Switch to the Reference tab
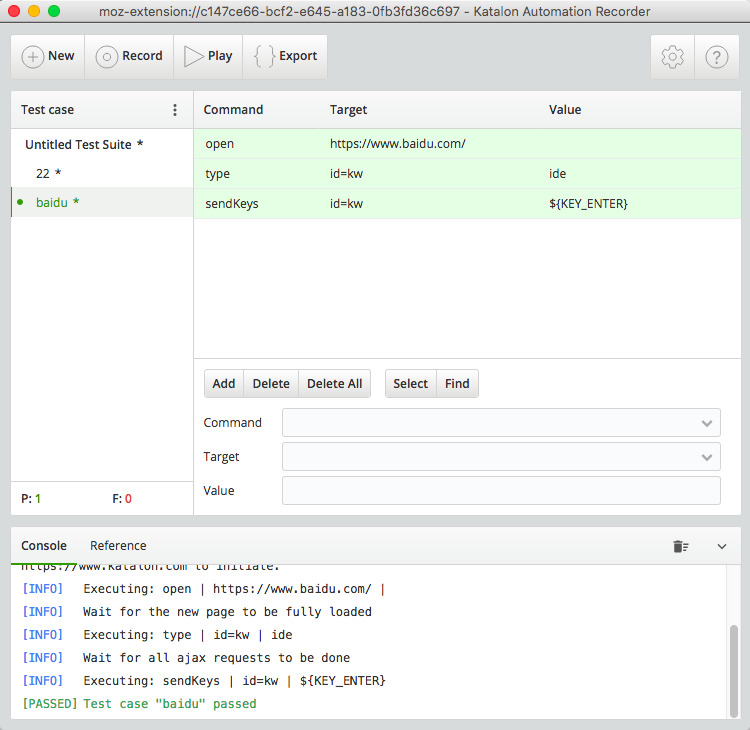This screenshot has height=730, width=750. point(118,546)
